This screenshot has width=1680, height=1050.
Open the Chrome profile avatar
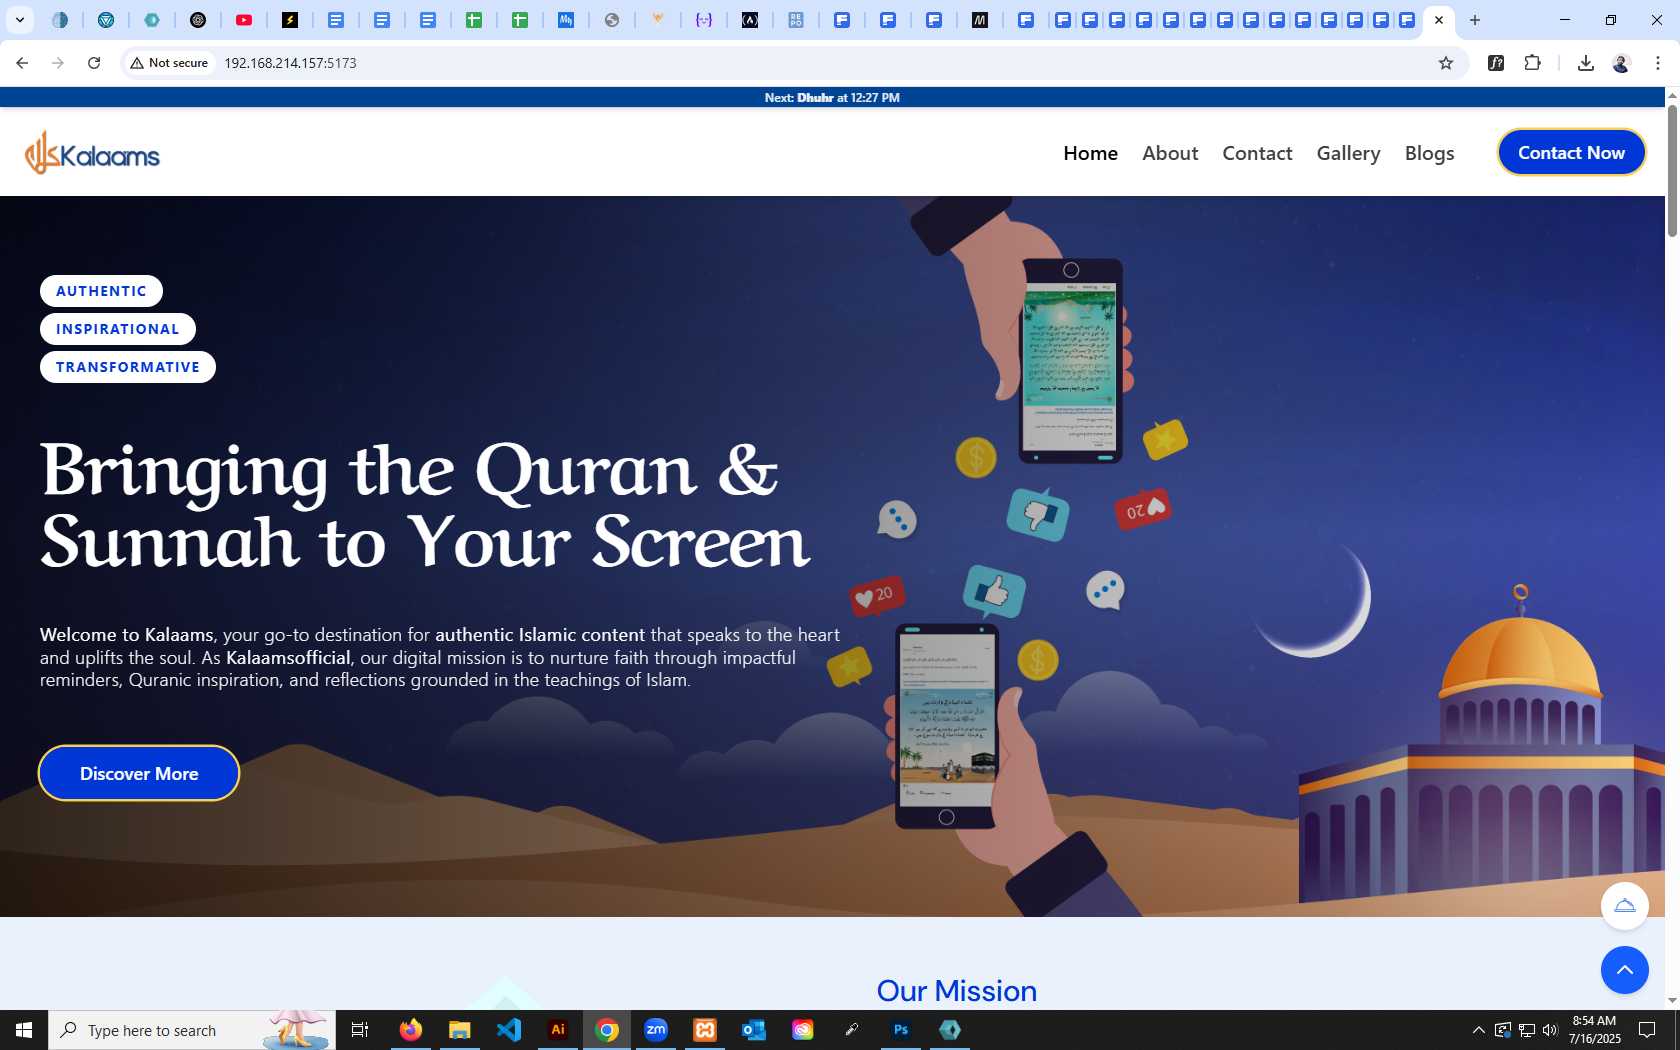(1621, 63)
